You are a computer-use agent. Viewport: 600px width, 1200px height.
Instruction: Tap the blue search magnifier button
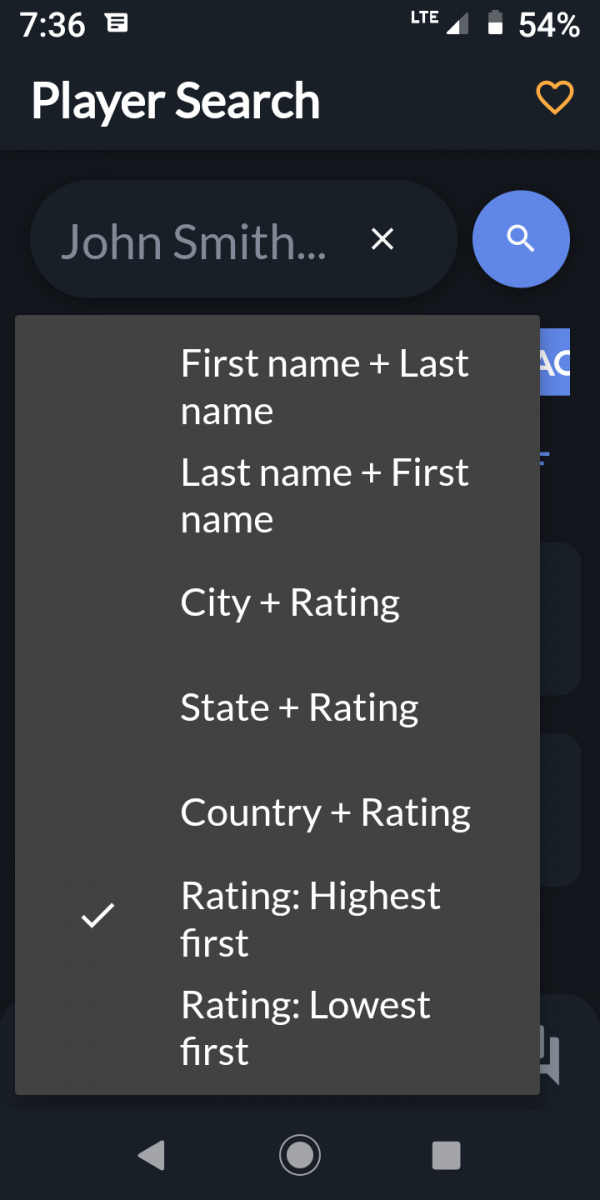[520, 240]
